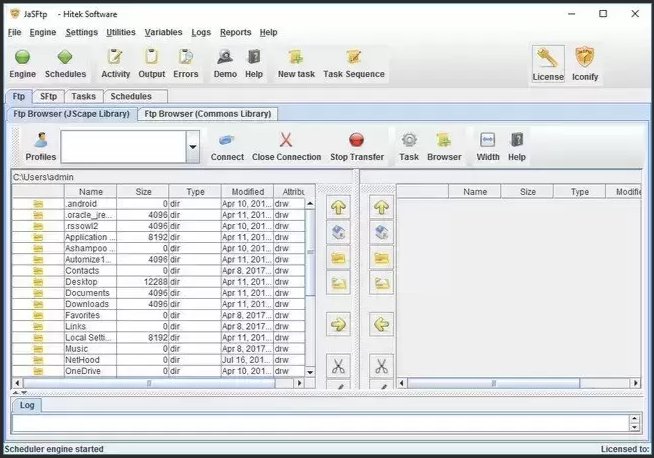Screen dimensions: 654x458
Task: Open the Output log icon
Action: click(x=151, y=57)
